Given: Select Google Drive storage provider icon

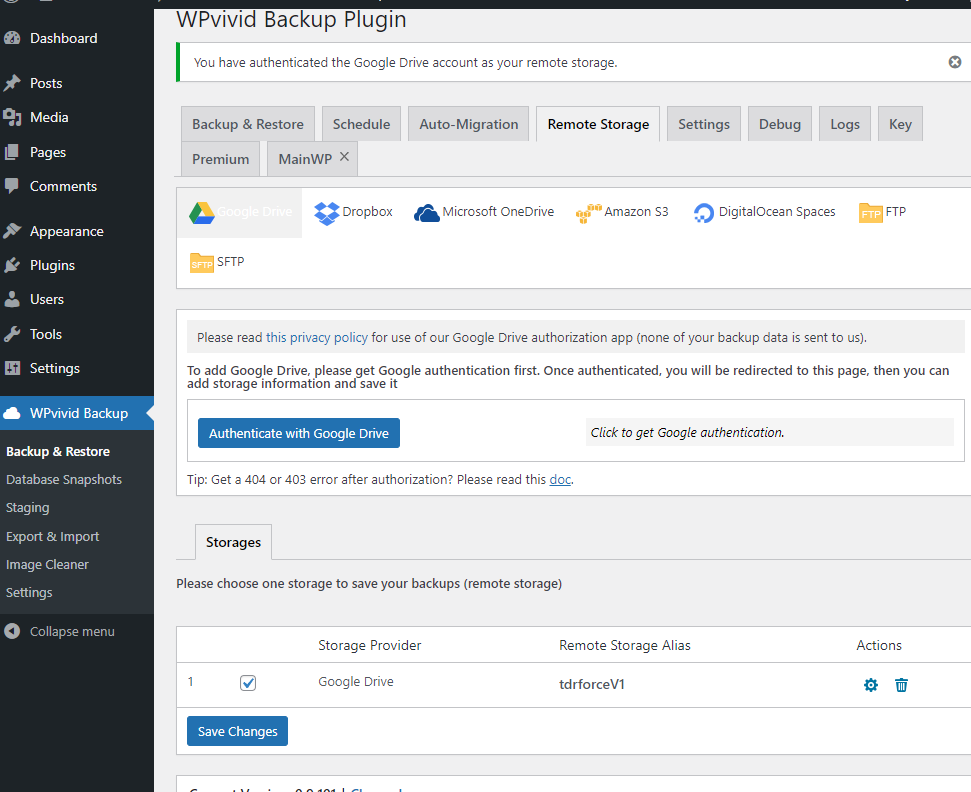Looking at the screenshot, I should coord(202,212).
